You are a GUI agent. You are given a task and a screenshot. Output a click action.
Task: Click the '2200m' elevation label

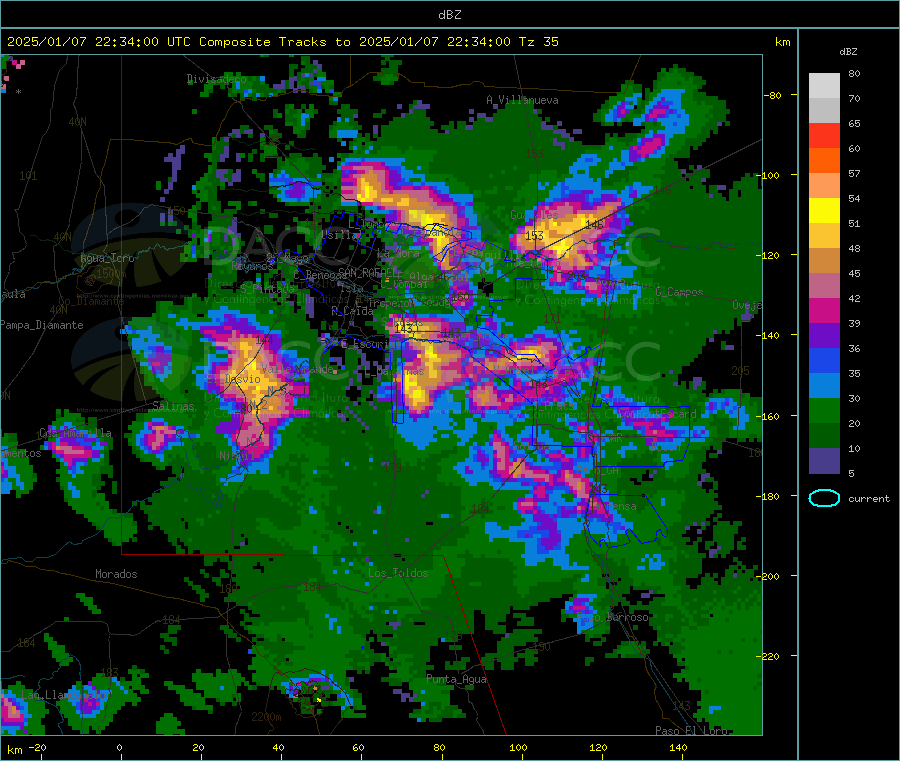266,717
